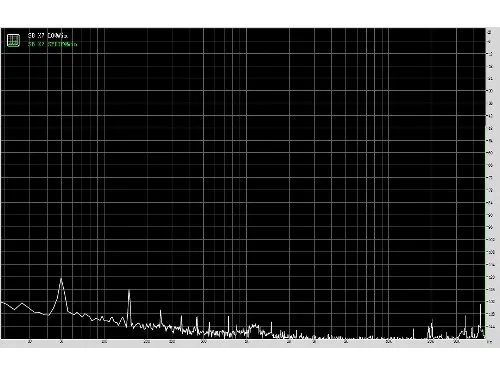Click the second-tallest peak in the left half
The width and height of the screenshot is (500, 375).
point(129,292)
